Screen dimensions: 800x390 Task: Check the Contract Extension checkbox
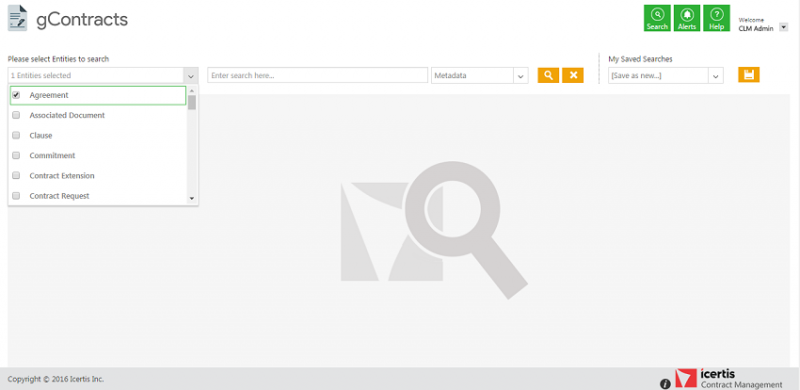click(16, 176)
